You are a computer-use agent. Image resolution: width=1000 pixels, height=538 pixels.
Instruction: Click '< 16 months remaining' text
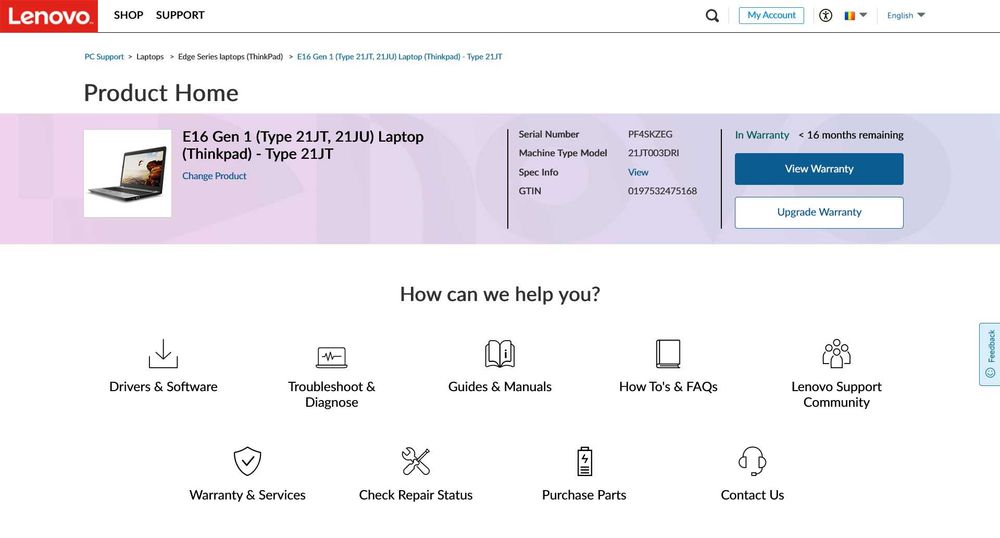(x=851, y=135)
